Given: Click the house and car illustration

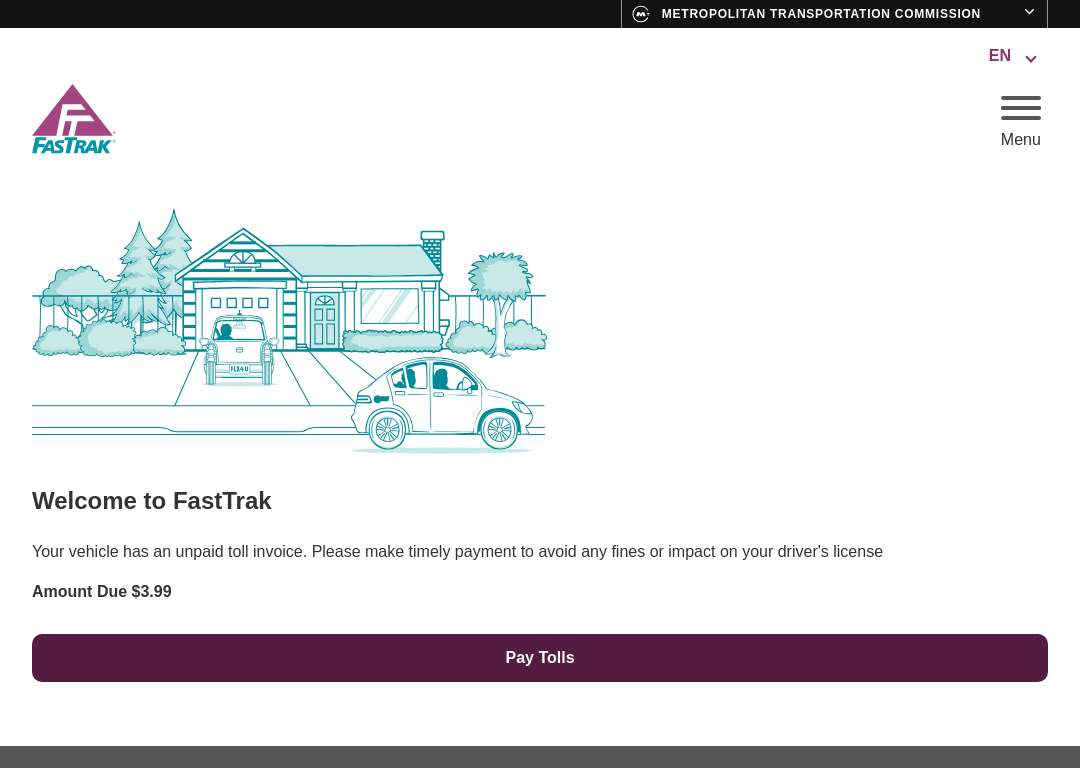Looking at the screenshot, I should (x=289, y=331).
